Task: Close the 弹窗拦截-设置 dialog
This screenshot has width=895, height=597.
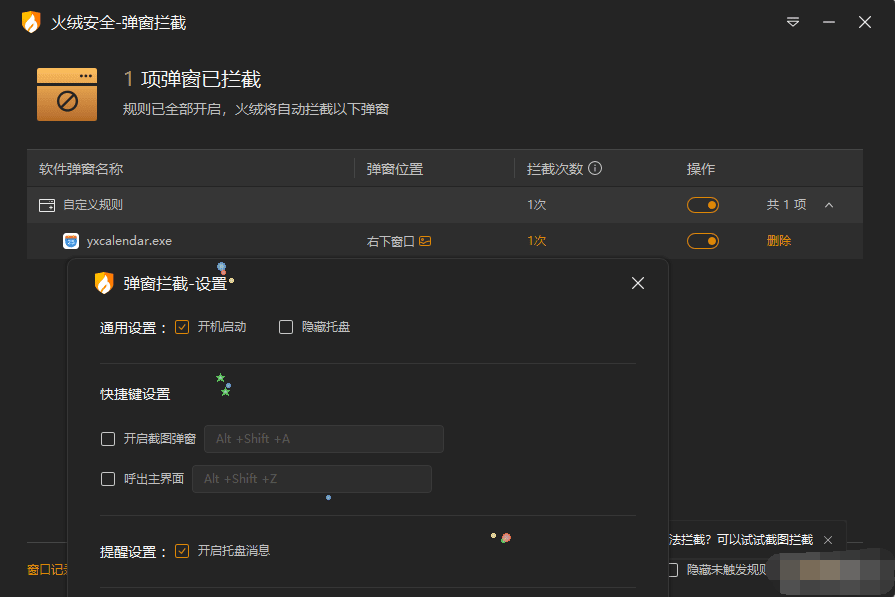Action: [638, 283]
